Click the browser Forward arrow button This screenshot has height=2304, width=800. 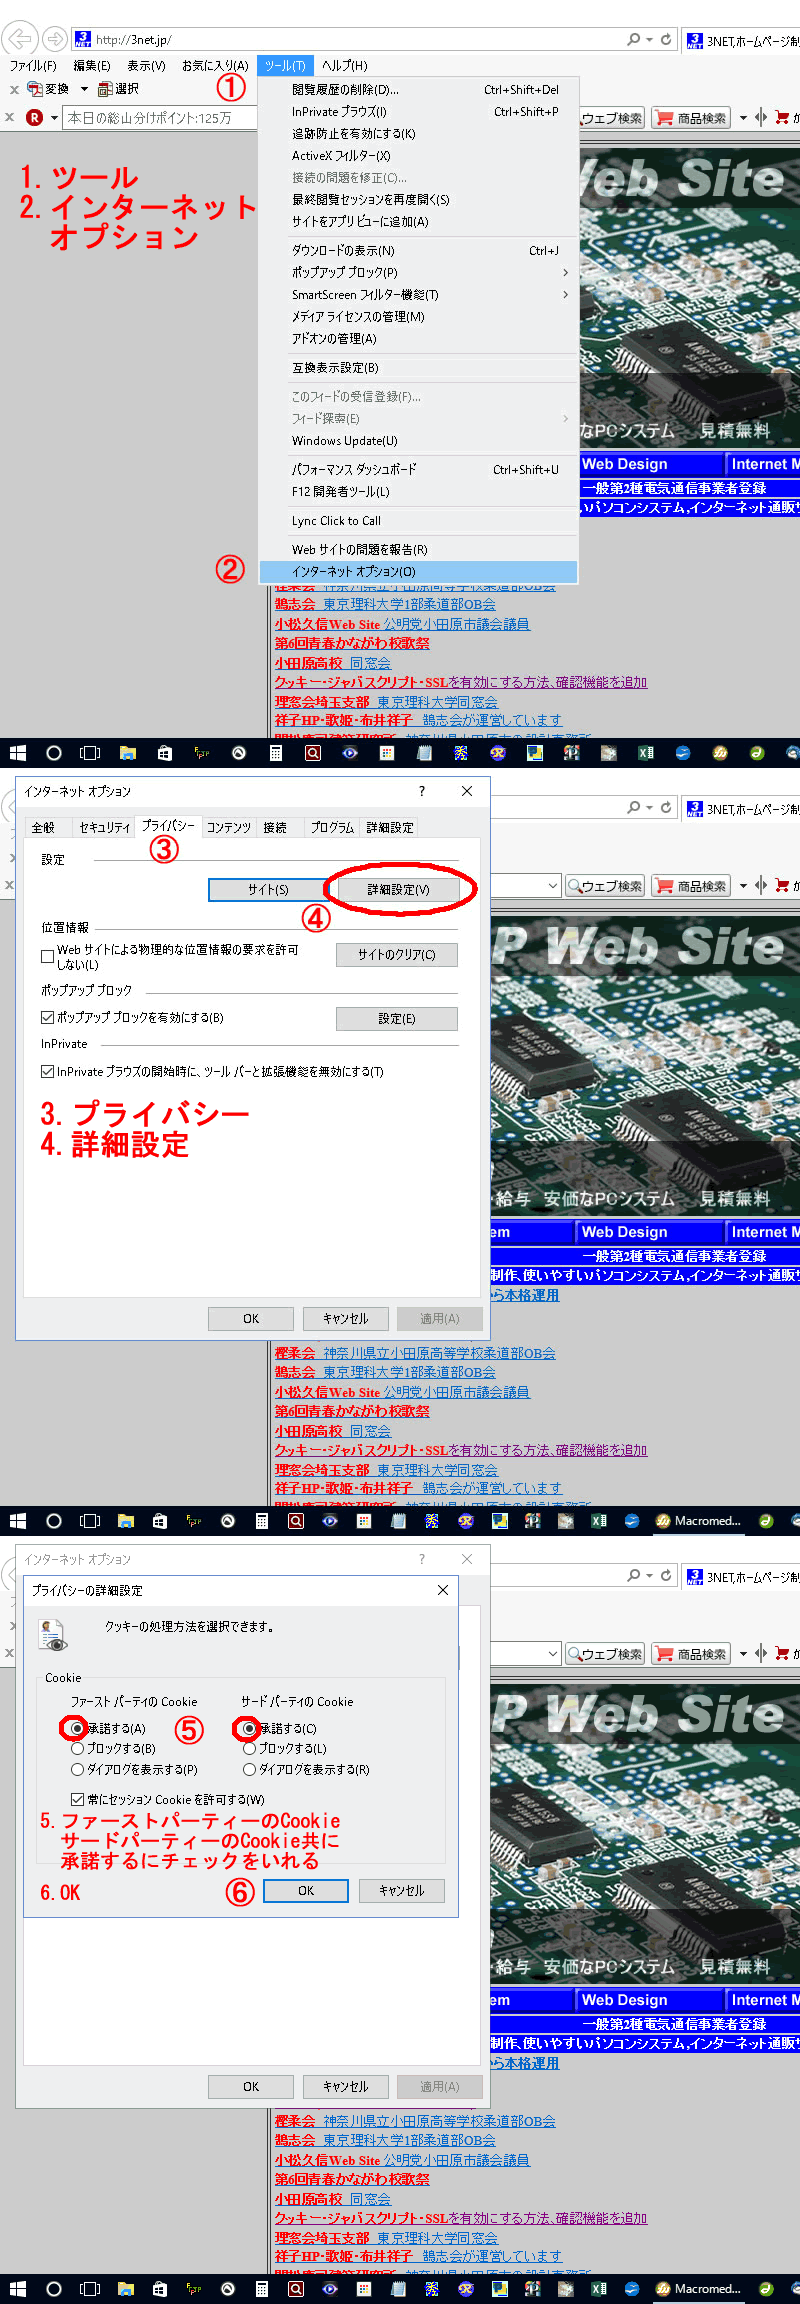[54, 39]
